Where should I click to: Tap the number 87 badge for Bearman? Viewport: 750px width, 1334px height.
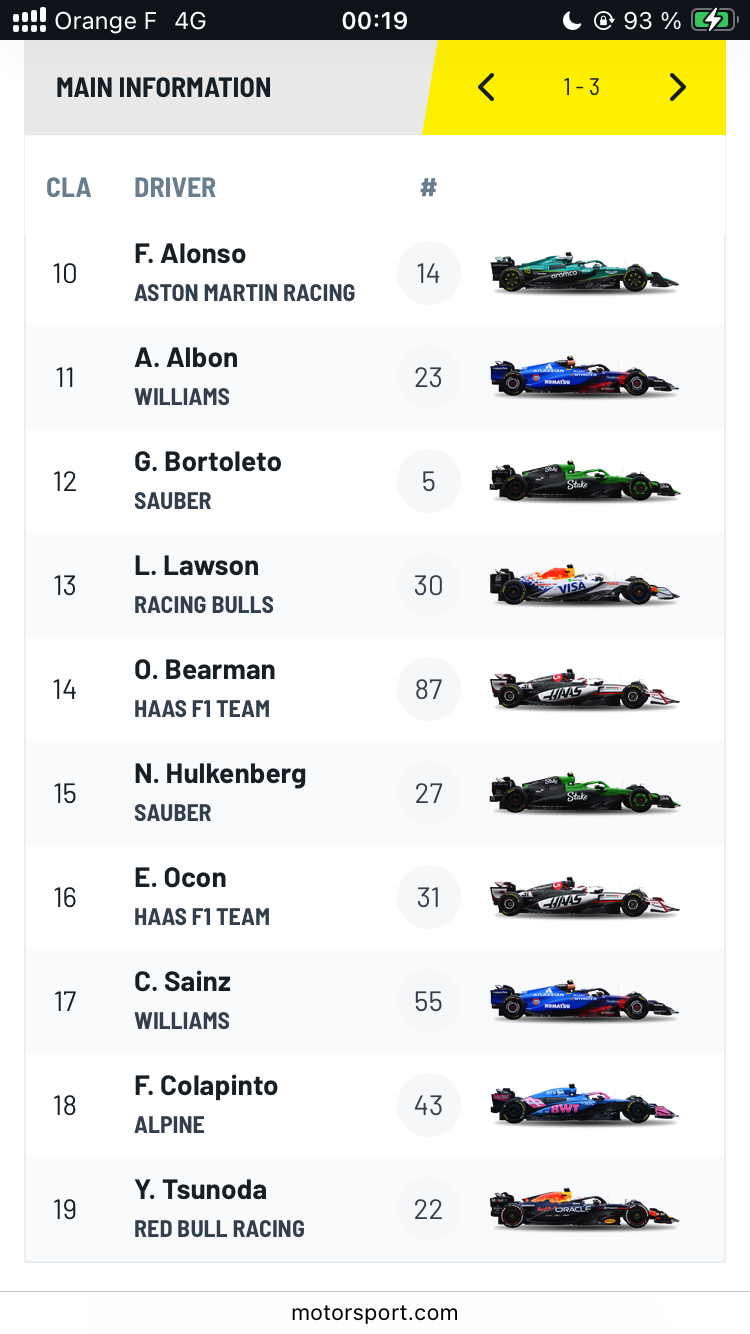click(429, 689)
